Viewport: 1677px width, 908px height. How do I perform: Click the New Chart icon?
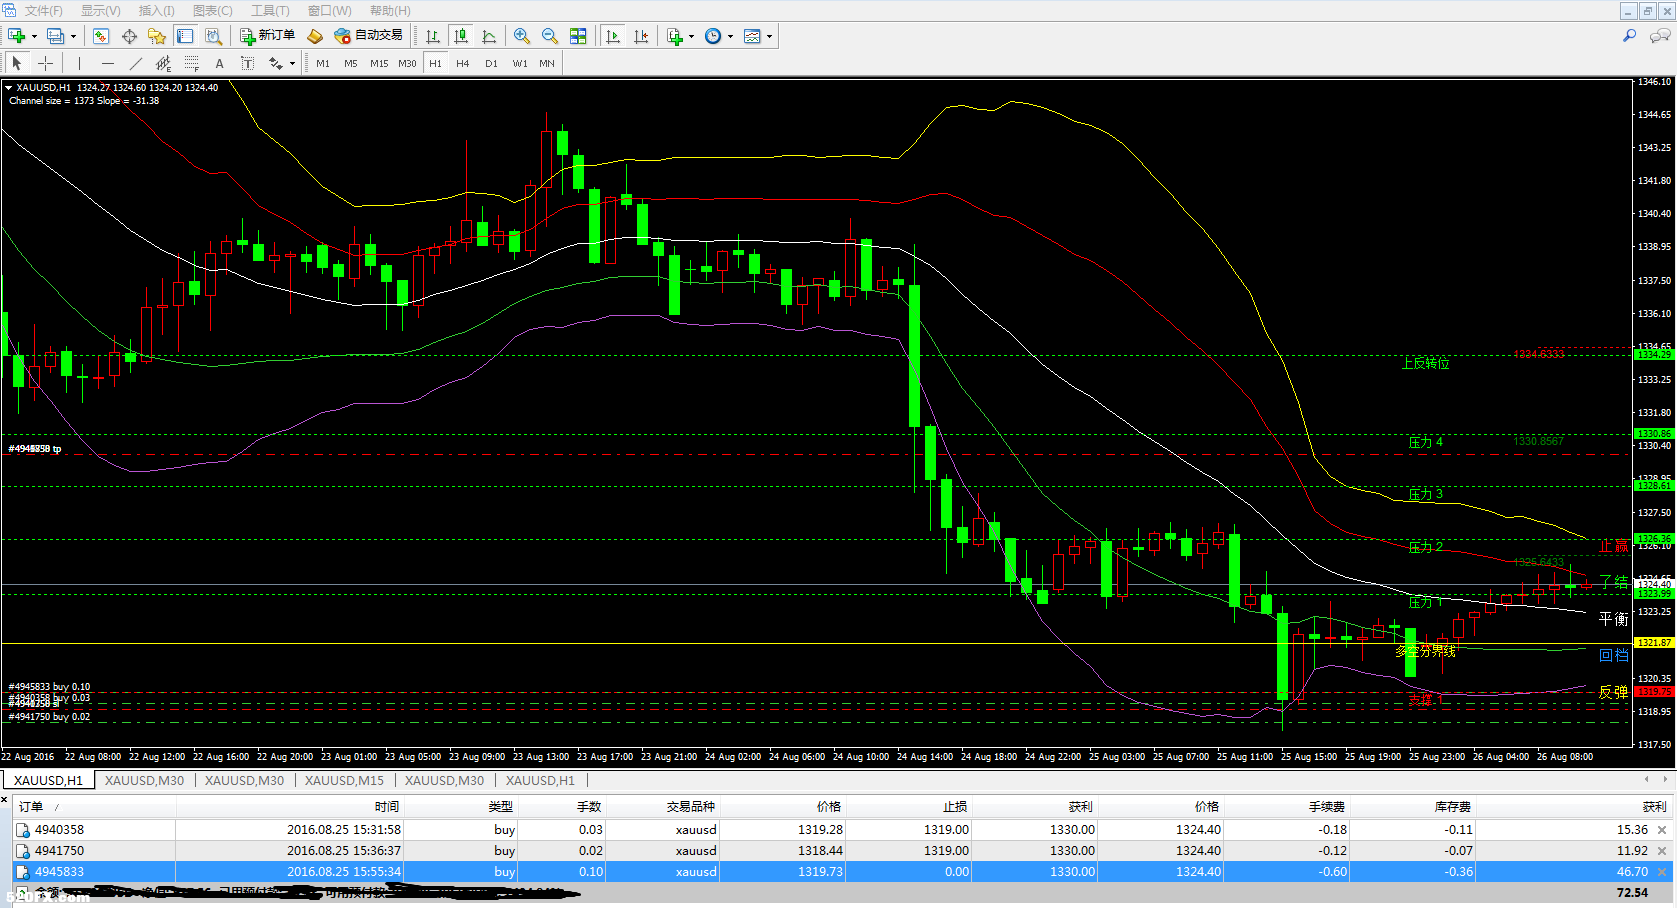click(16, 36)
